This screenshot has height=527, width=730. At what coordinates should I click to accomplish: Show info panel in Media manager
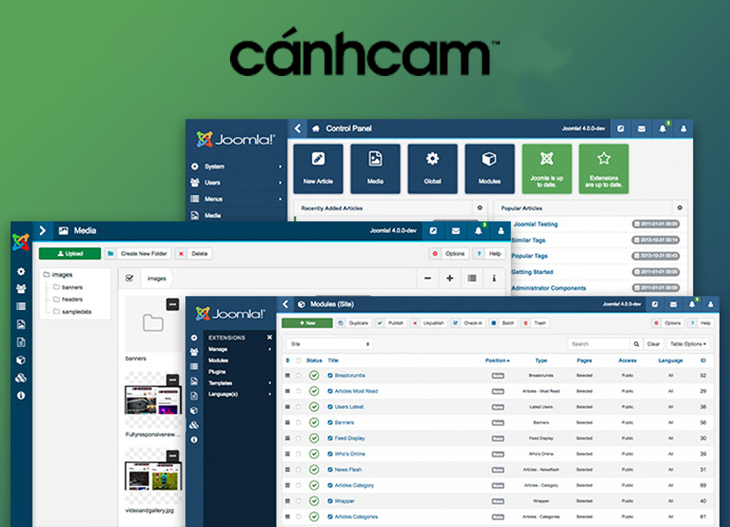coord(494,278)
